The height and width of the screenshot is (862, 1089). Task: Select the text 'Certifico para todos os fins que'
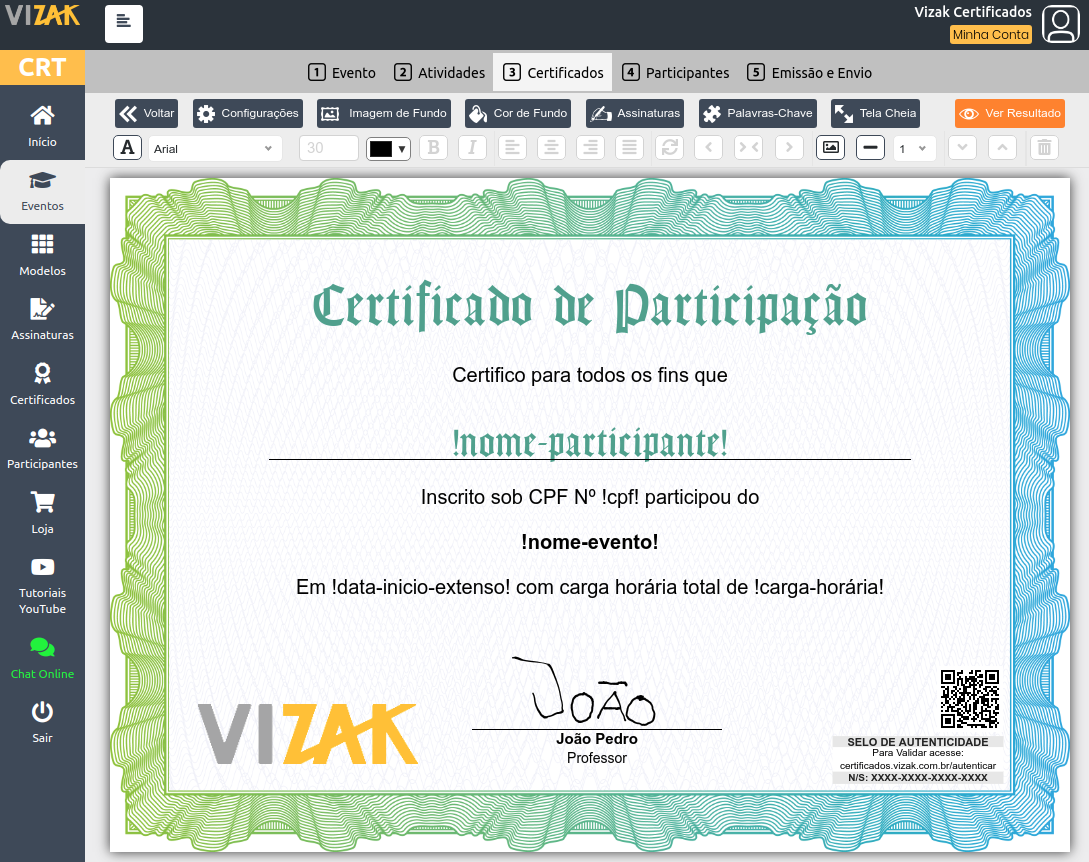tap(590, 375)
